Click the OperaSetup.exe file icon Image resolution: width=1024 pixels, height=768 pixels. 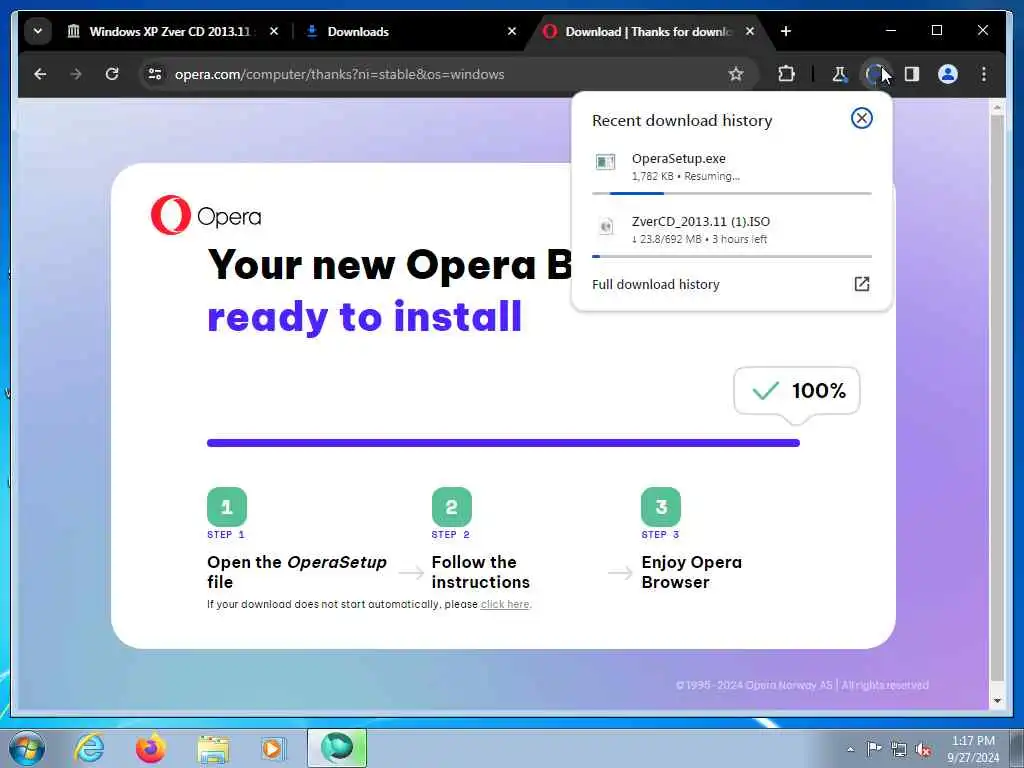tap(605, 161)
